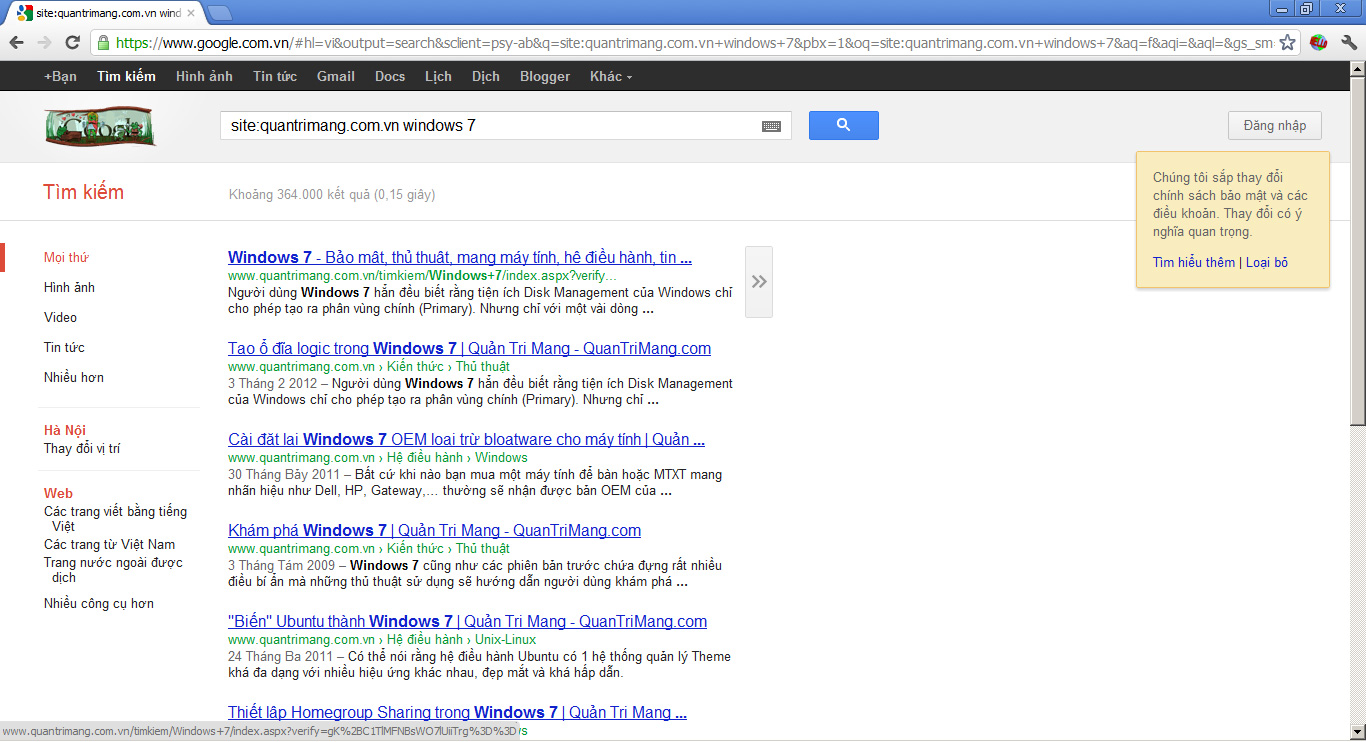The height and width of the screenshot is (742, 1366).
Task: Expand Nhiều hơn search categories
Action: [74, 377]
